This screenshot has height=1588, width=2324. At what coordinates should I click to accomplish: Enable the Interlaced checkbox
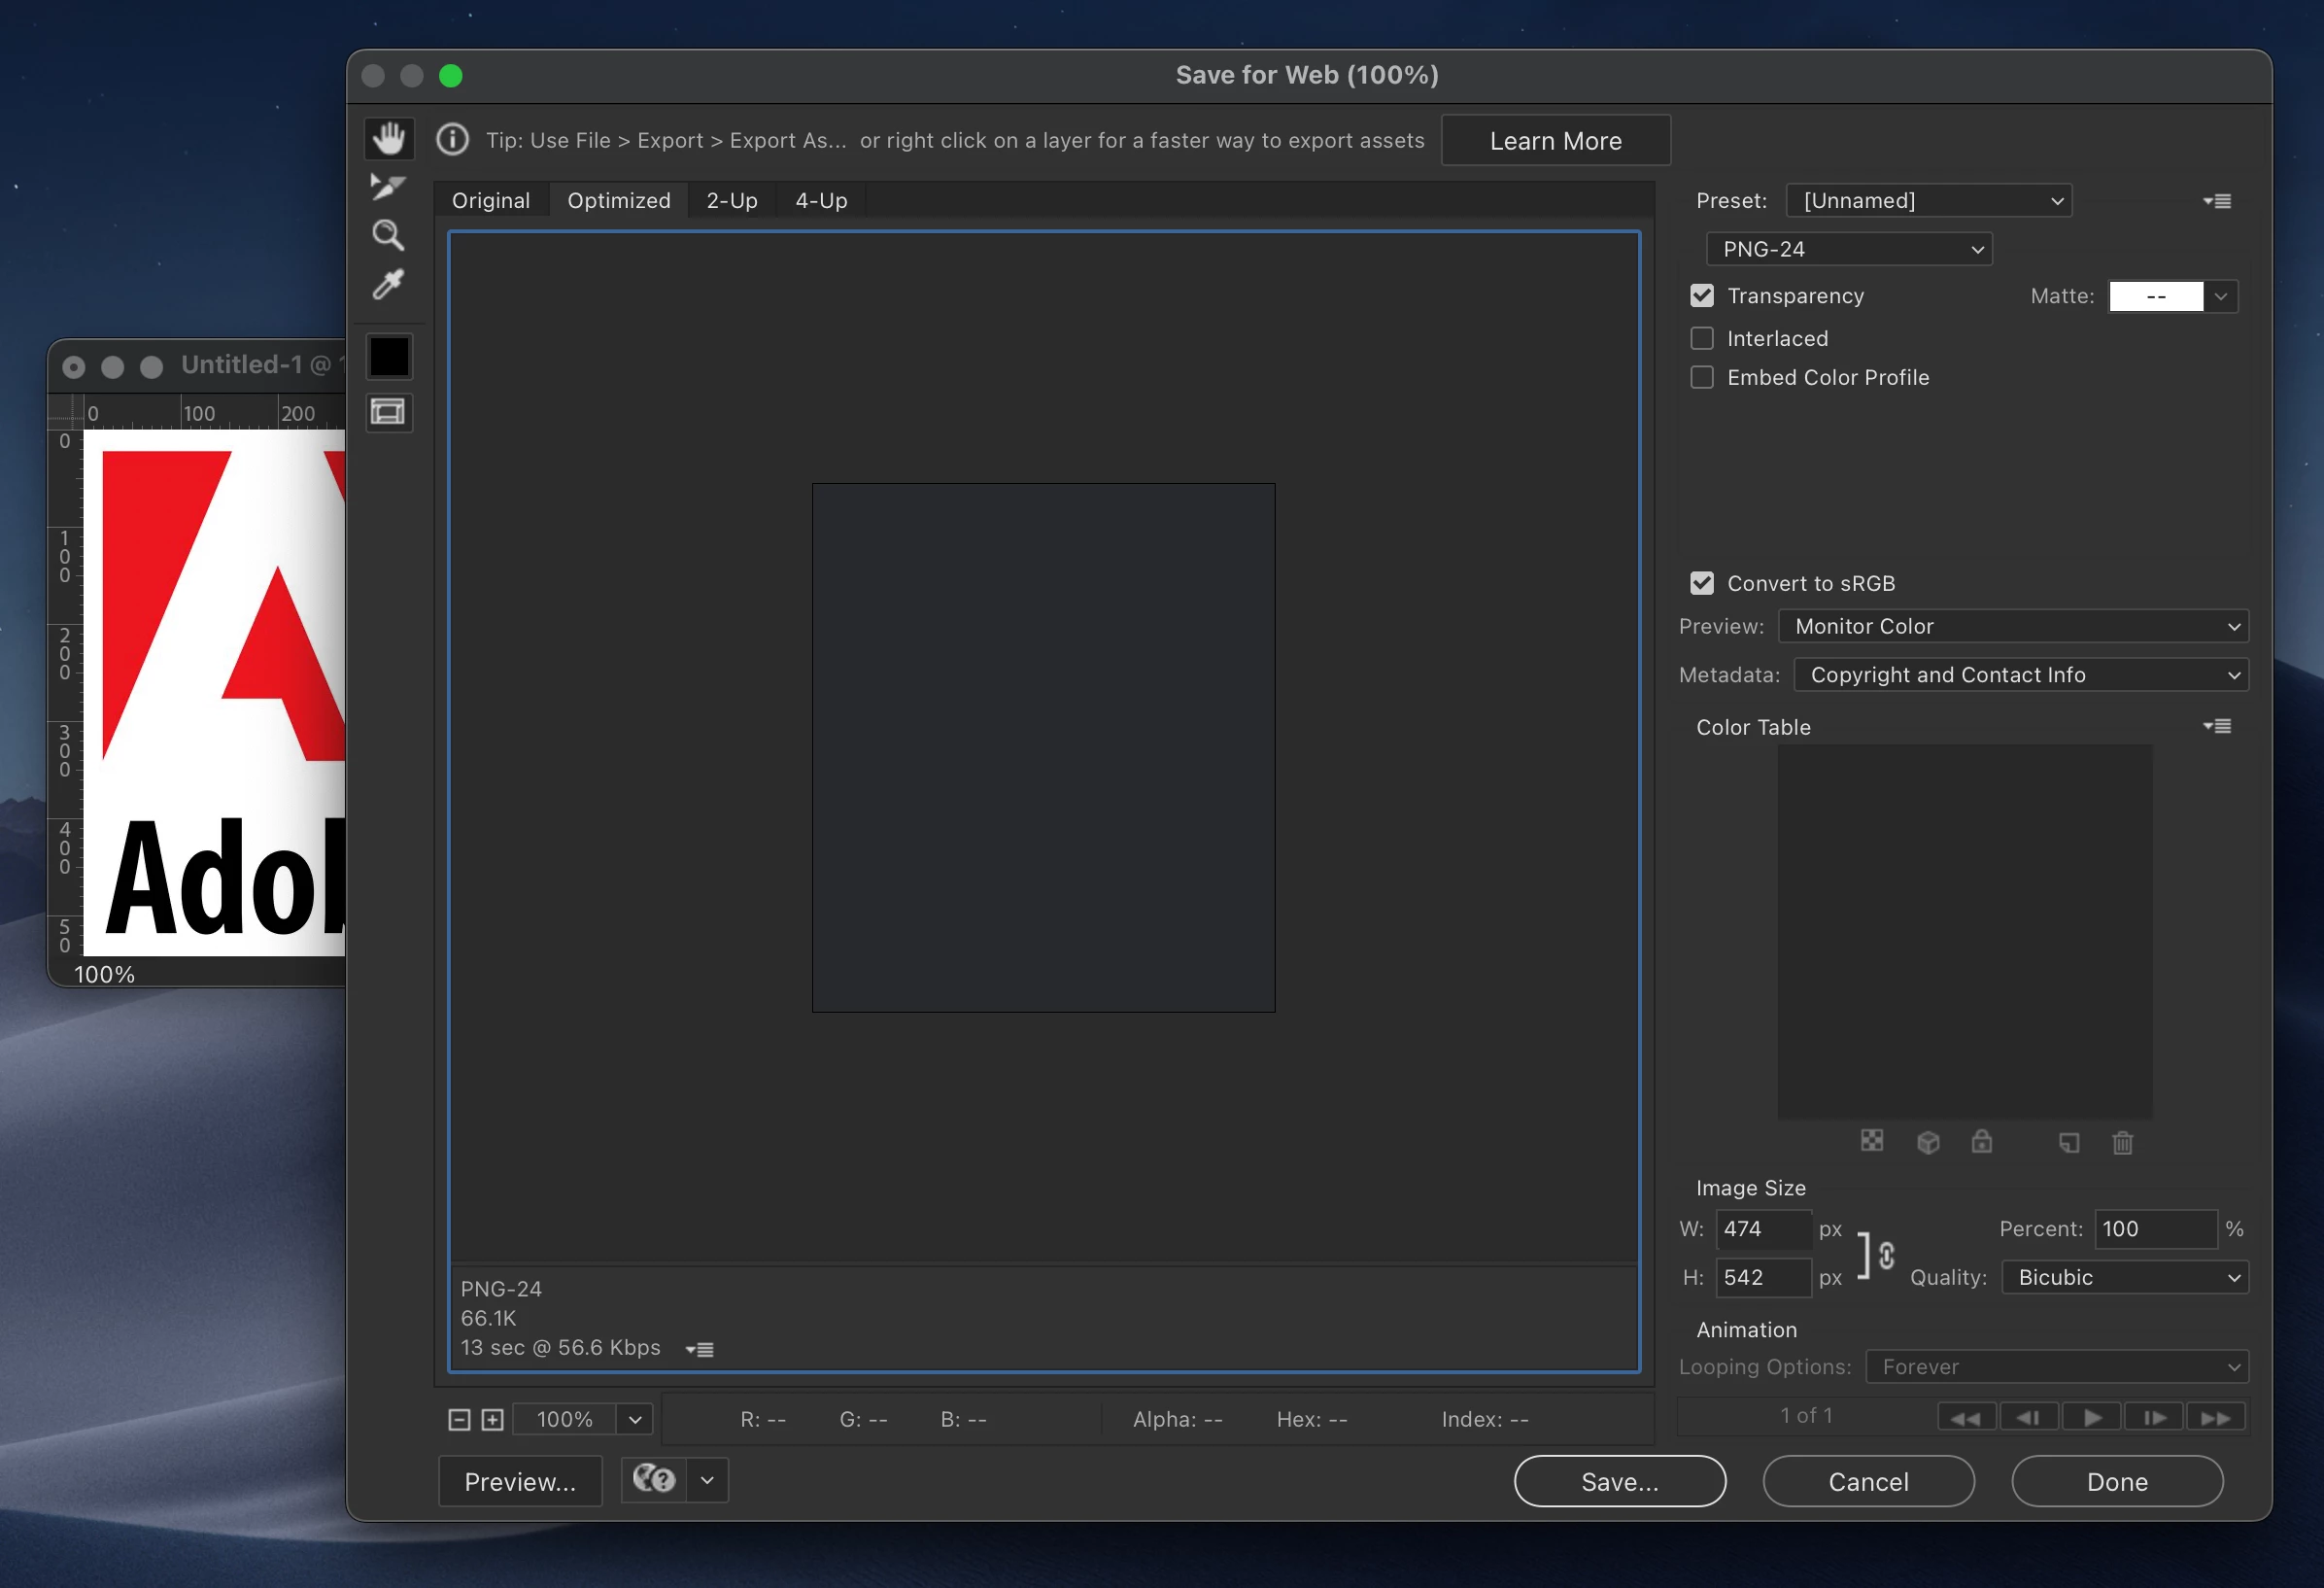(x=1702, y=339)
